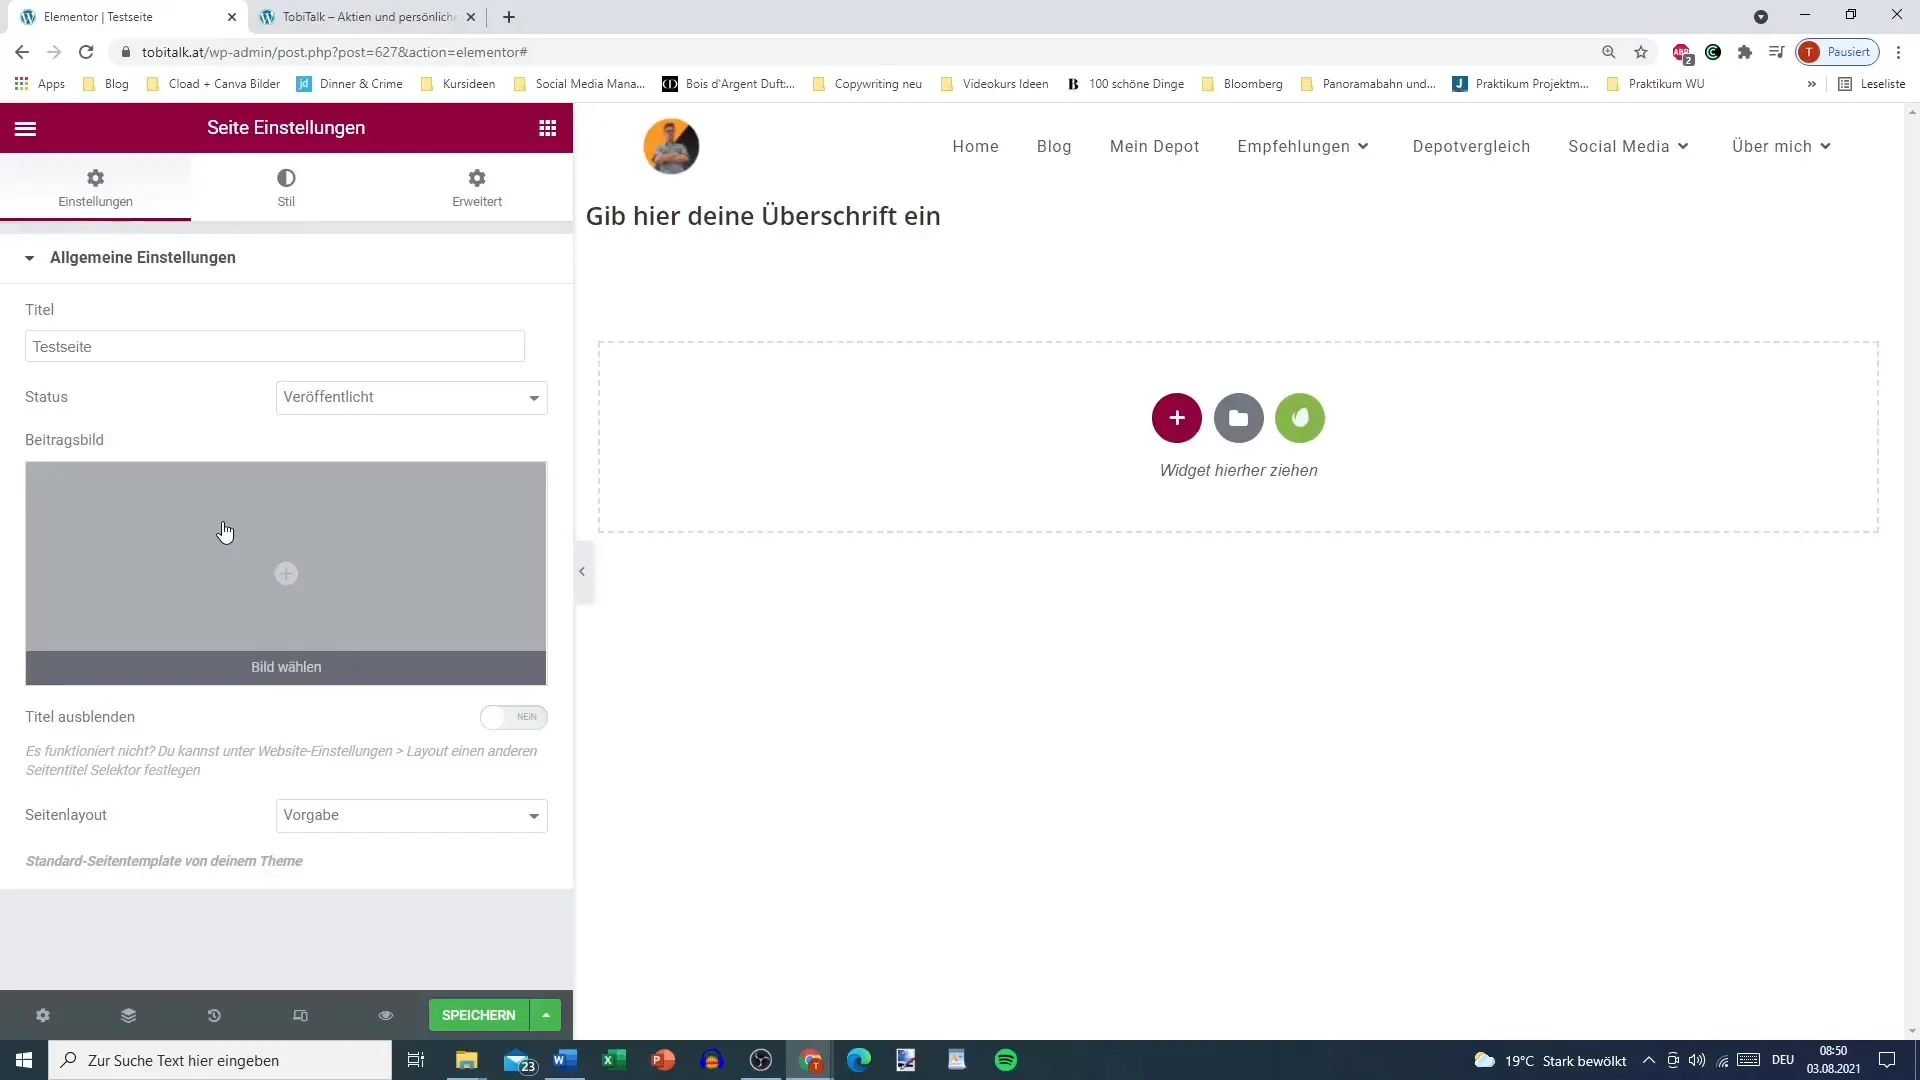The image size is (1920, 1080).
Task: Open the Bloomberg bookmark folder
Action: point(1242,84)
